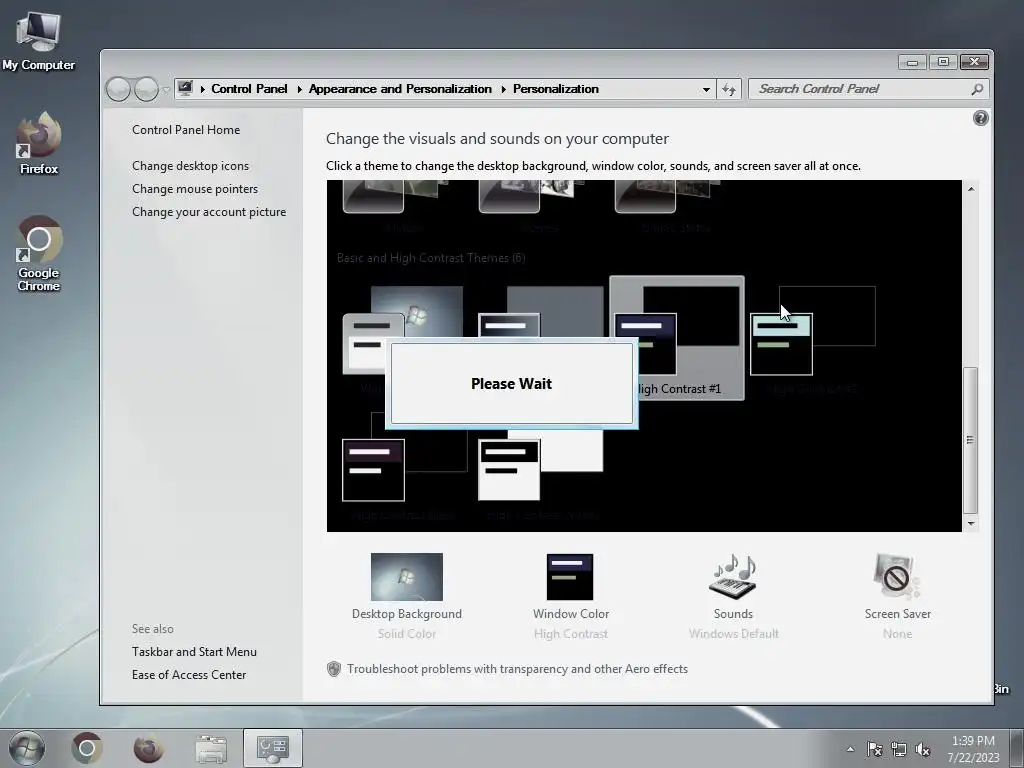Open network tray icon
This screenshot has width=1024, height=768.
(x=899, y=749)
